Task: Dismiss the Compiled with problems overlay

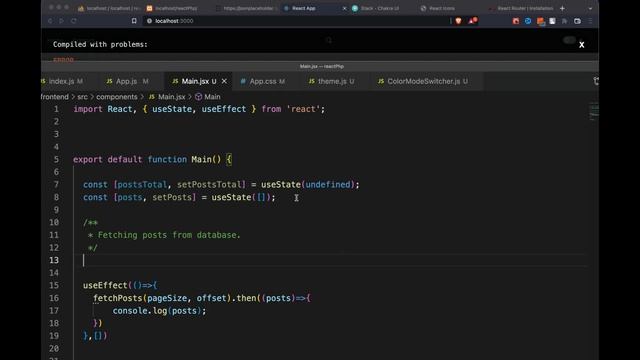Action: 582,44
